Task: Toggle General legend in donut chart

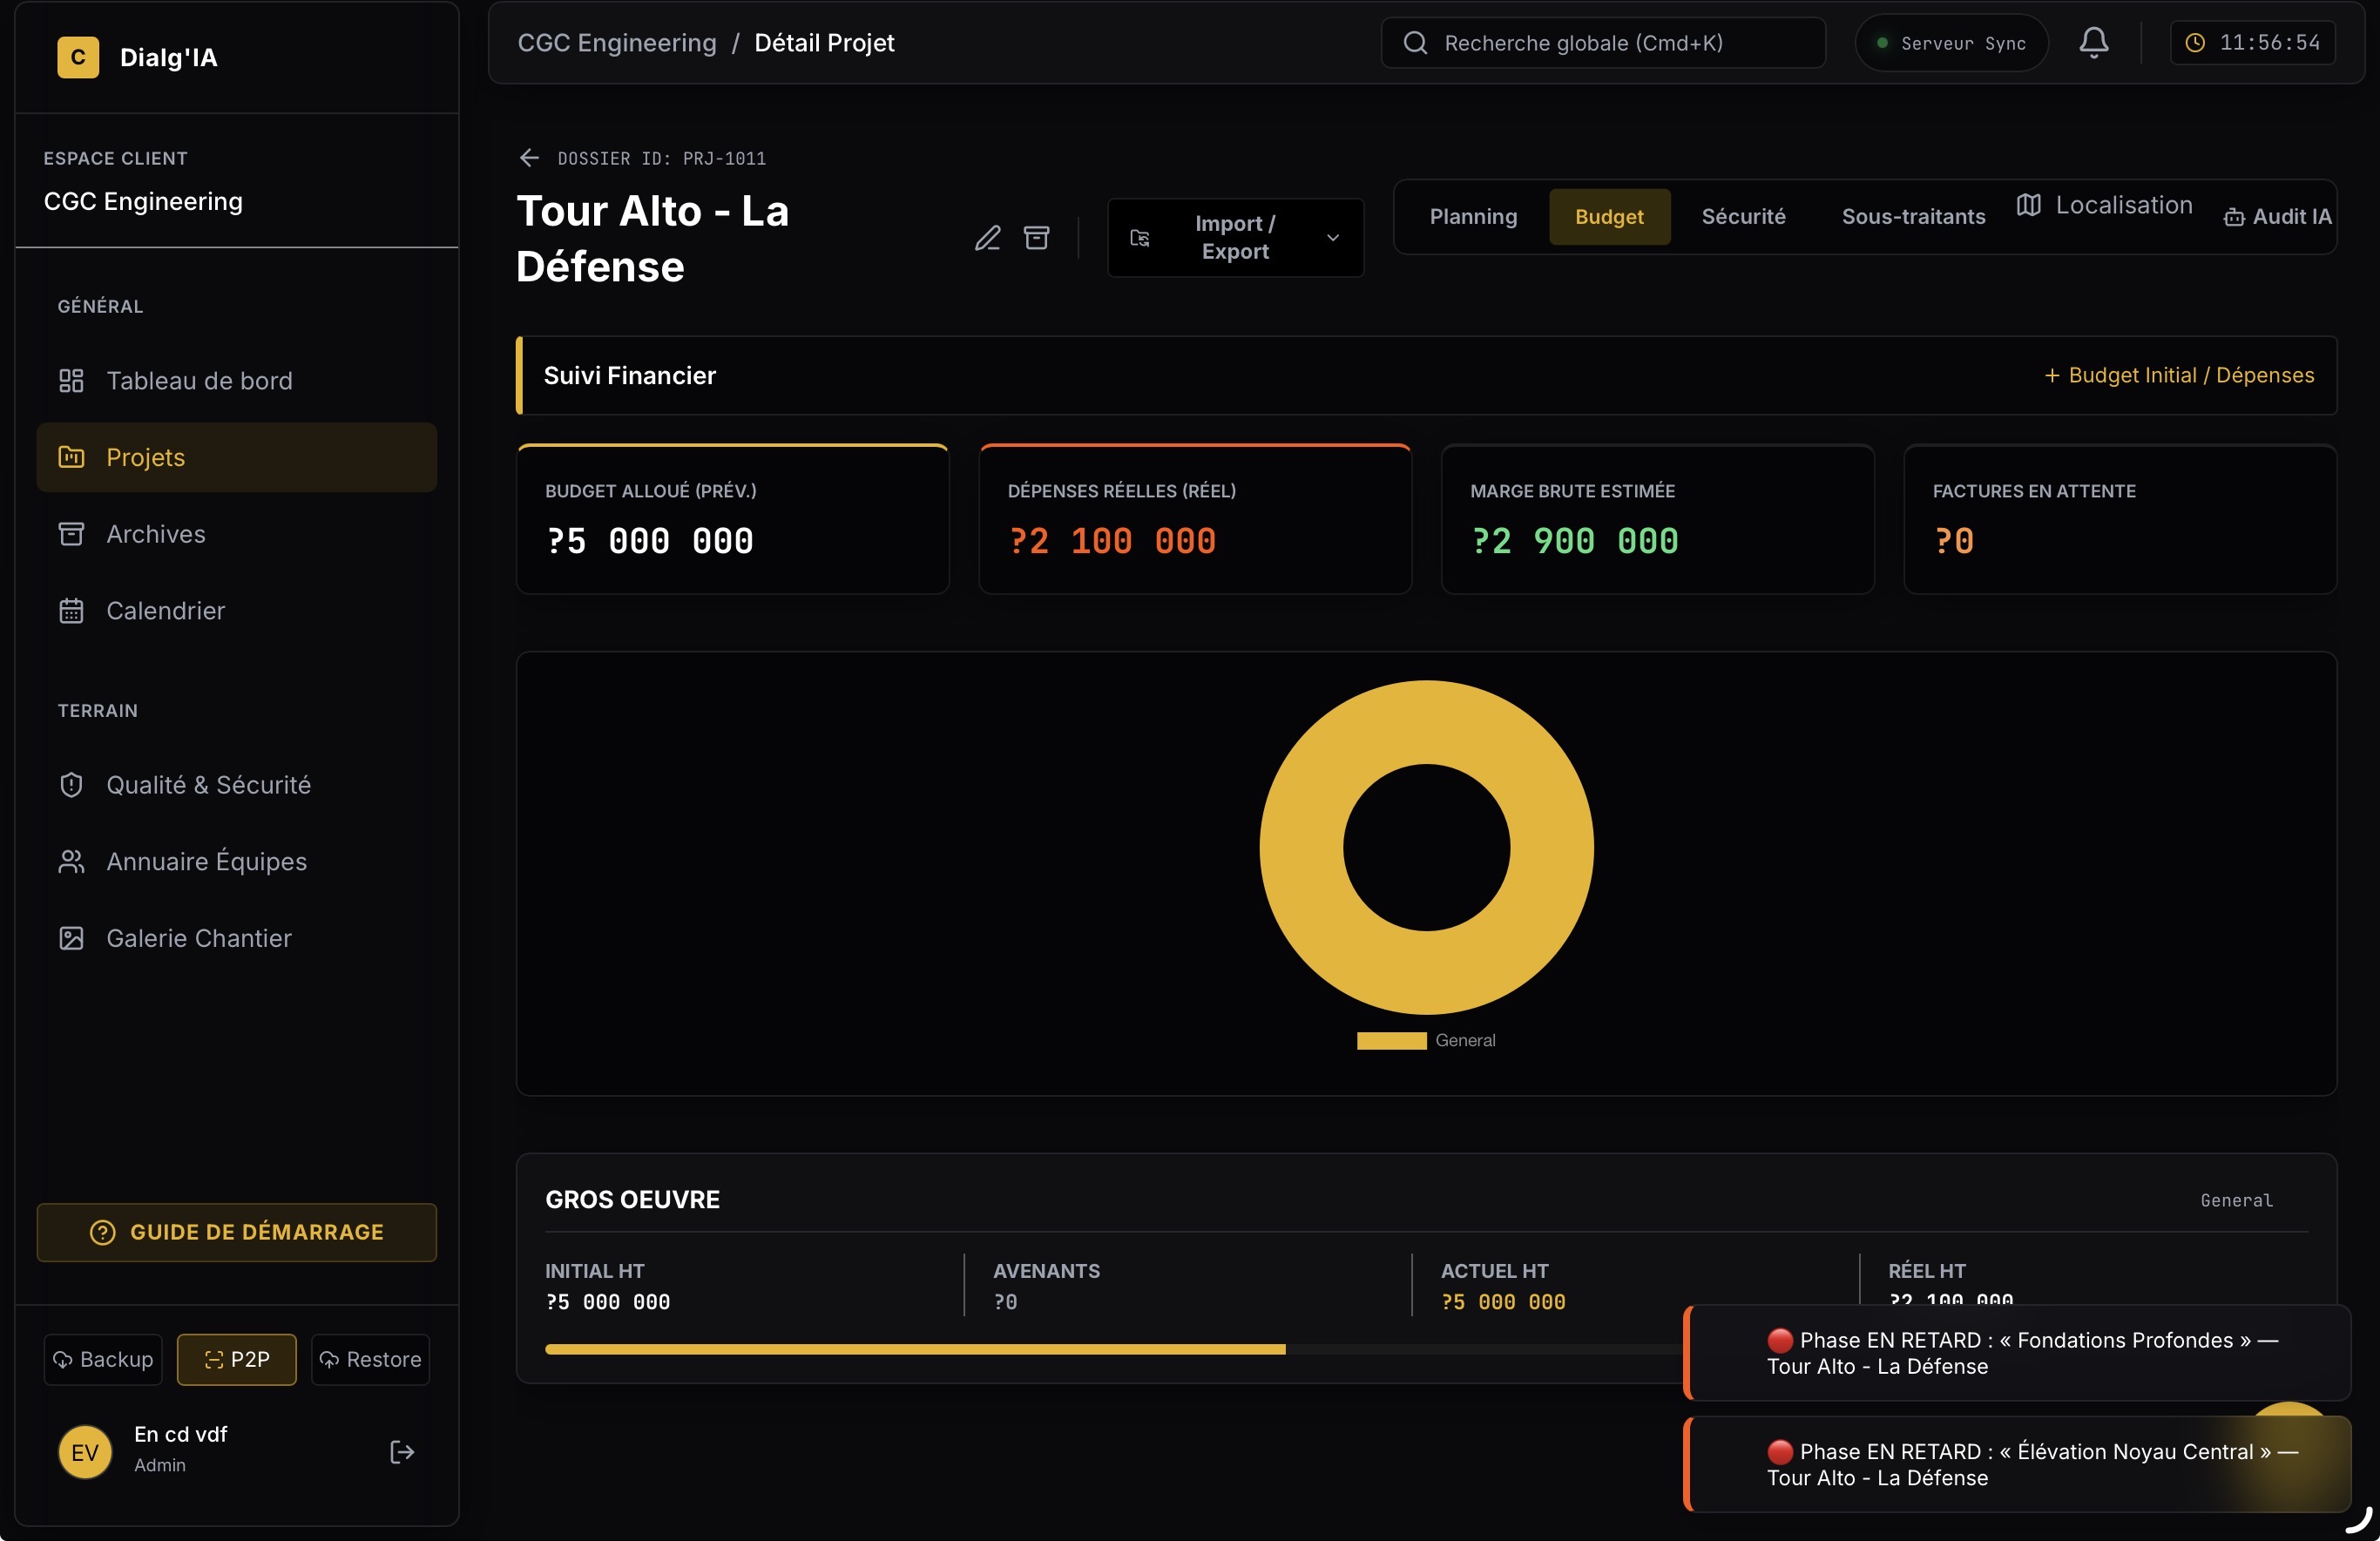Action: tap(1425, 1040)
